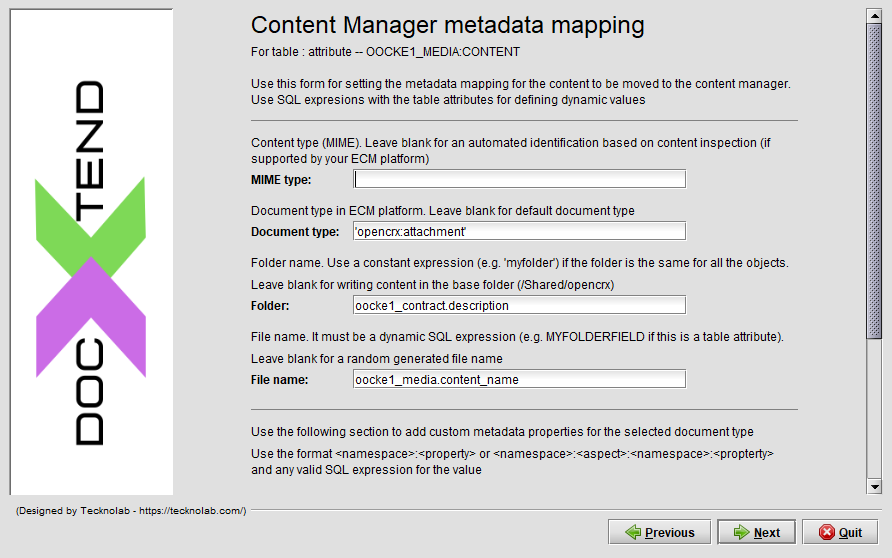Screen dimensions: 892x558
Task: Exit the wizard with the Quit button
Action: click(840, 532)
